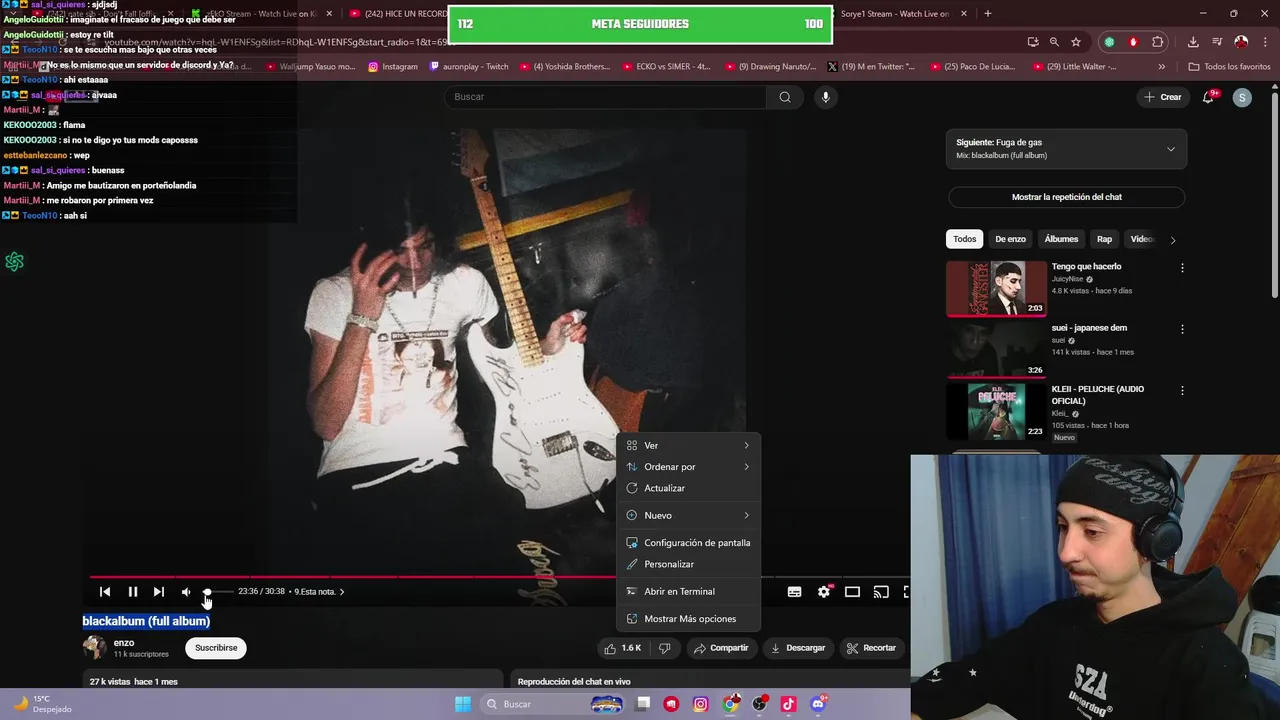Image resolution: width=1280 pixels, height=720 pixels.
Task: Pause the video with the pause button
Action: pyautogui.click(x=132, y=592)
